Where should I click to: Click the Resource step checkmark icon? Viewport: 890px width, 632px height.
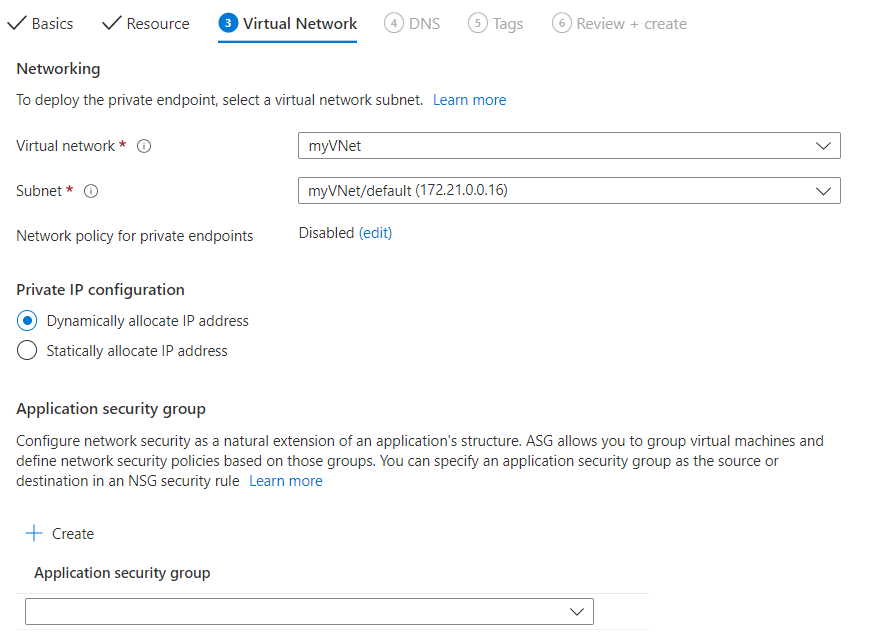click(112, 23)
